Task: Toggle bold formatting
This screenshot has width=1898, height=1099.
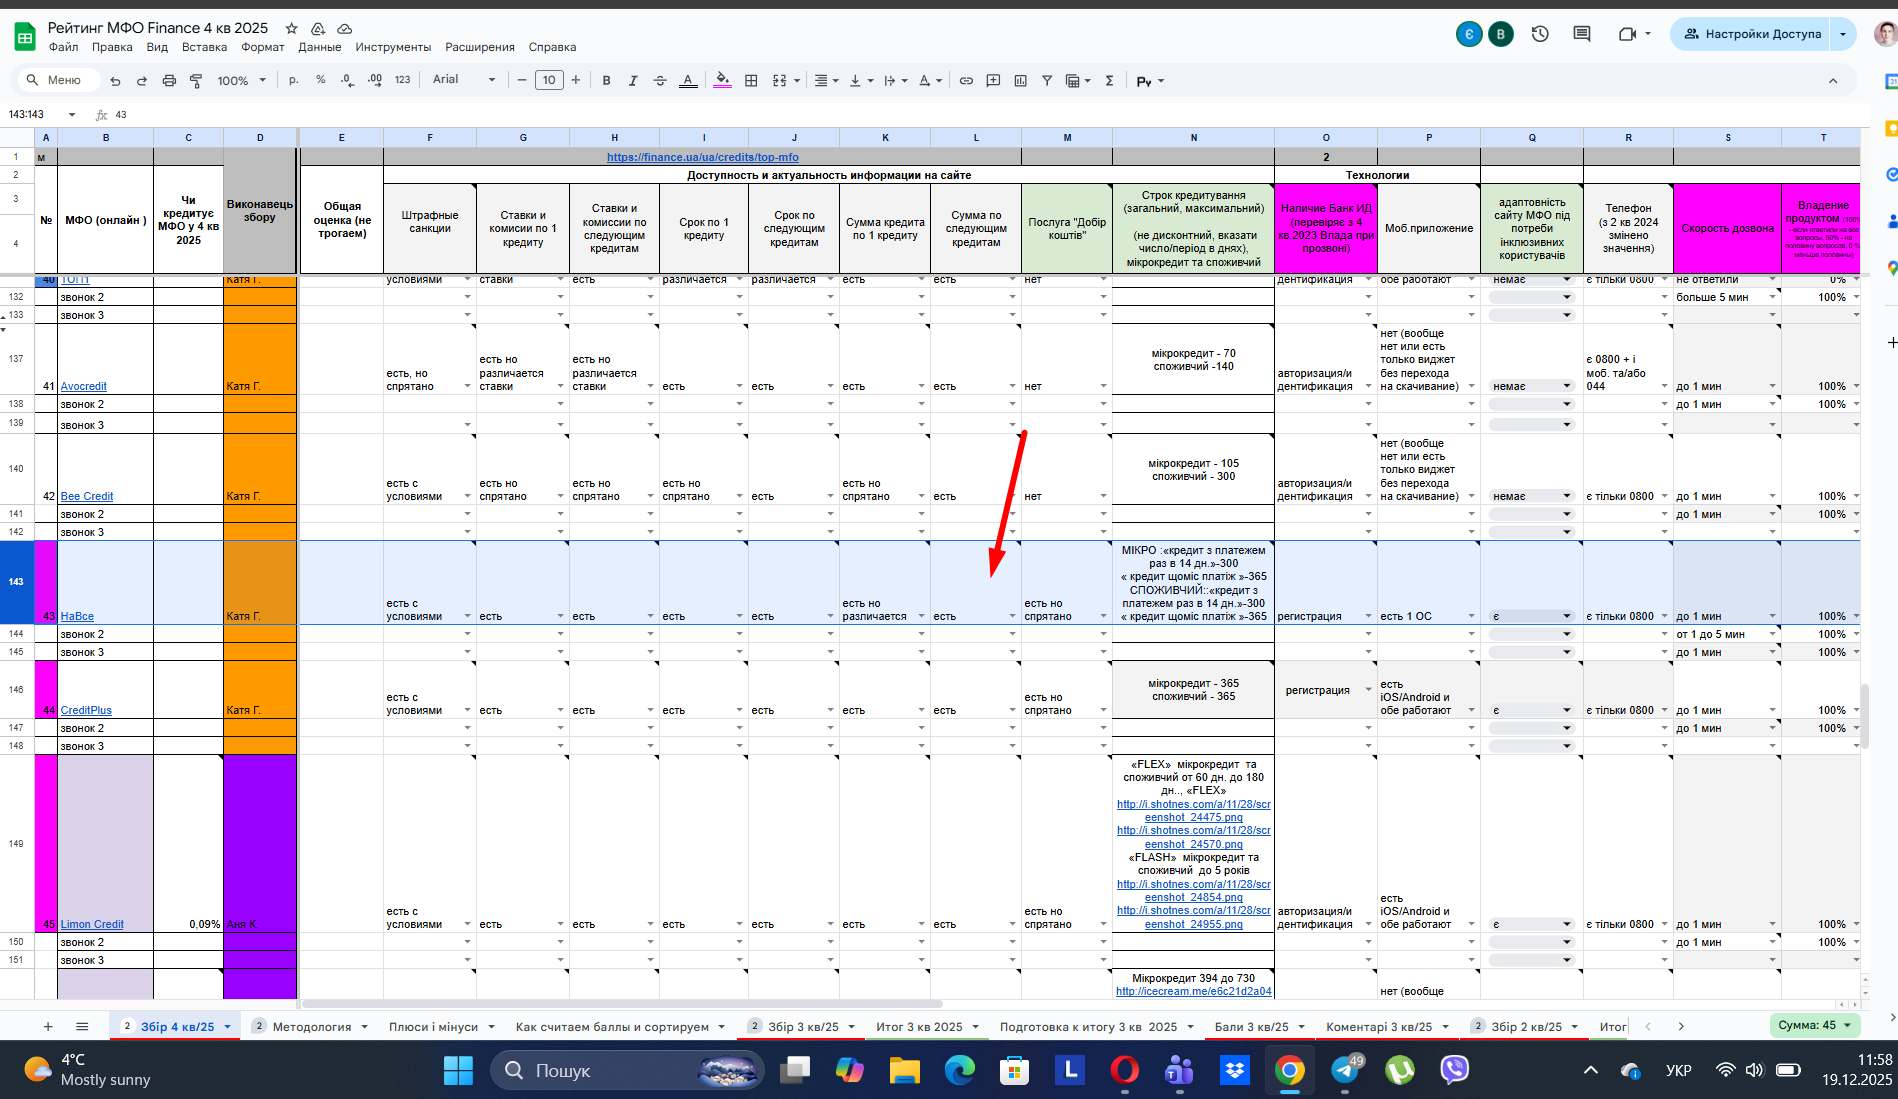Action: 606,80
